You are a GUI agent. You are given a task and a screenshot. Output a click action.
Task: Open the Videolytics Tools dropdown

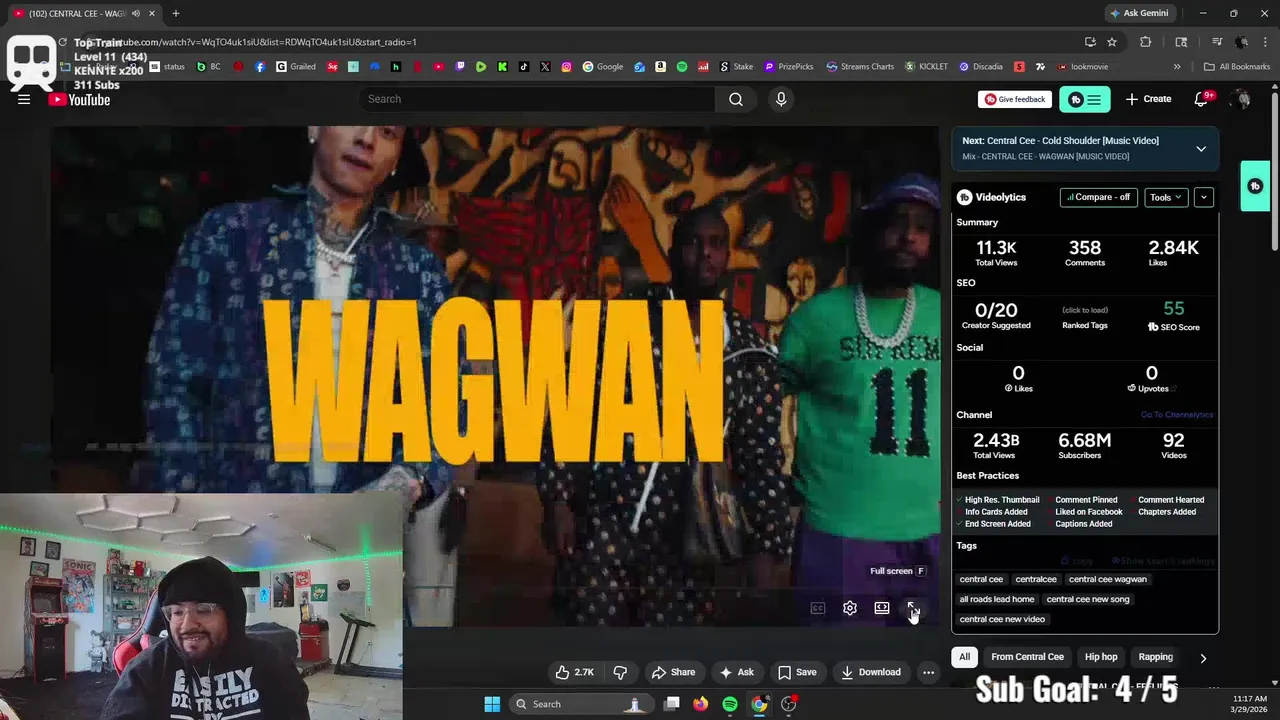coord(1166,197)
